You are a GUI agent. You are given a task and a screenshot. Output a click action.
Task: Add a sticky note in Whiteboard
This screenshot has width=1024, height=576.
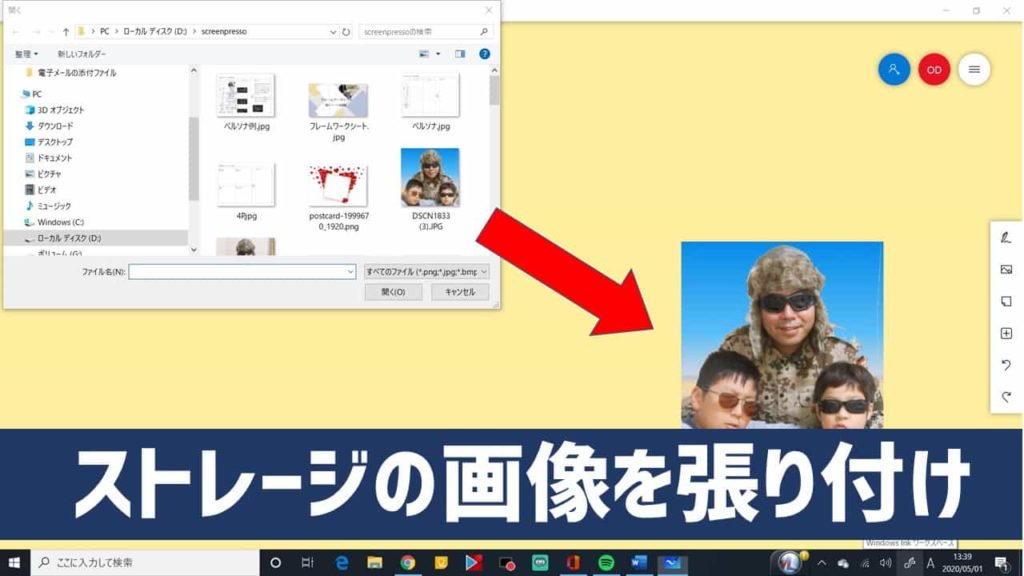[x=1006, y=301]
